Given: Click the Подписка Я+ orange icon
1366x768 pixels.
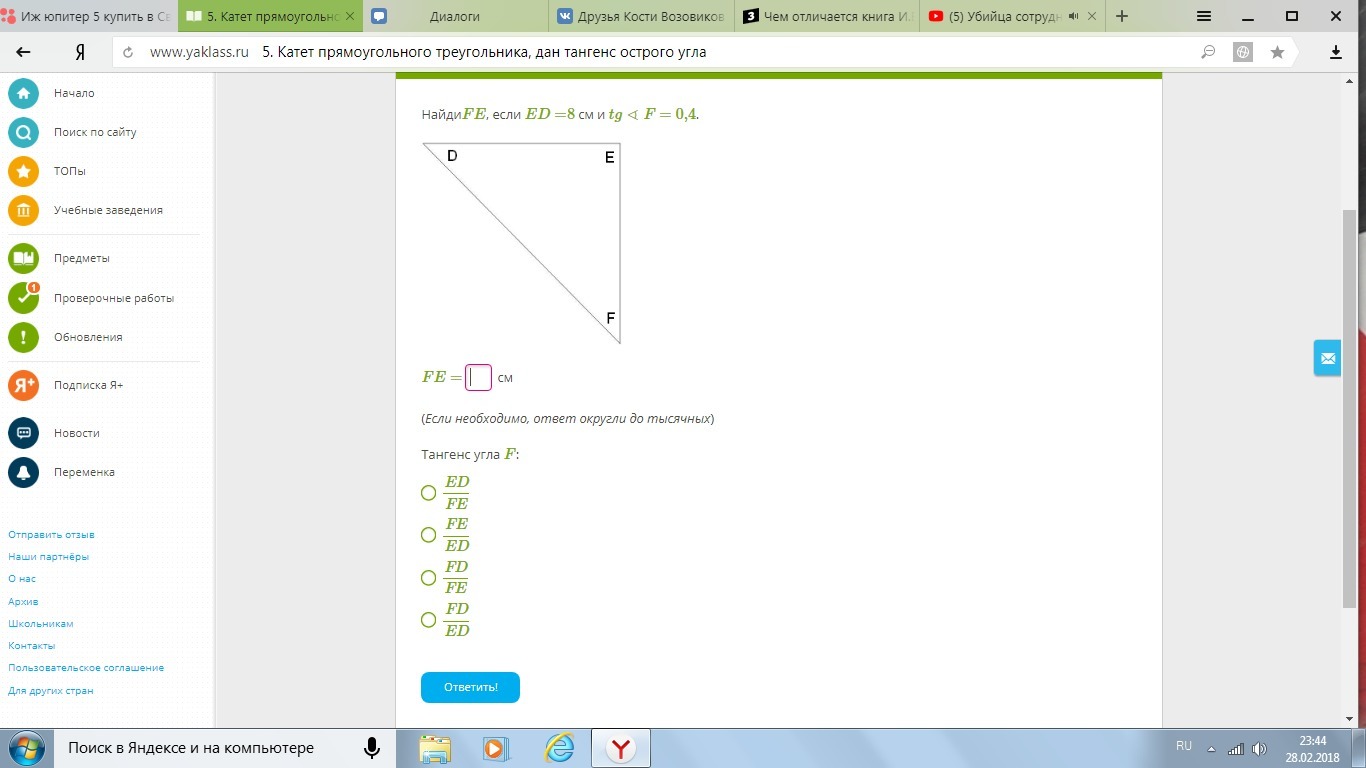Looking at the screenshot, I should tap(23, 385).
